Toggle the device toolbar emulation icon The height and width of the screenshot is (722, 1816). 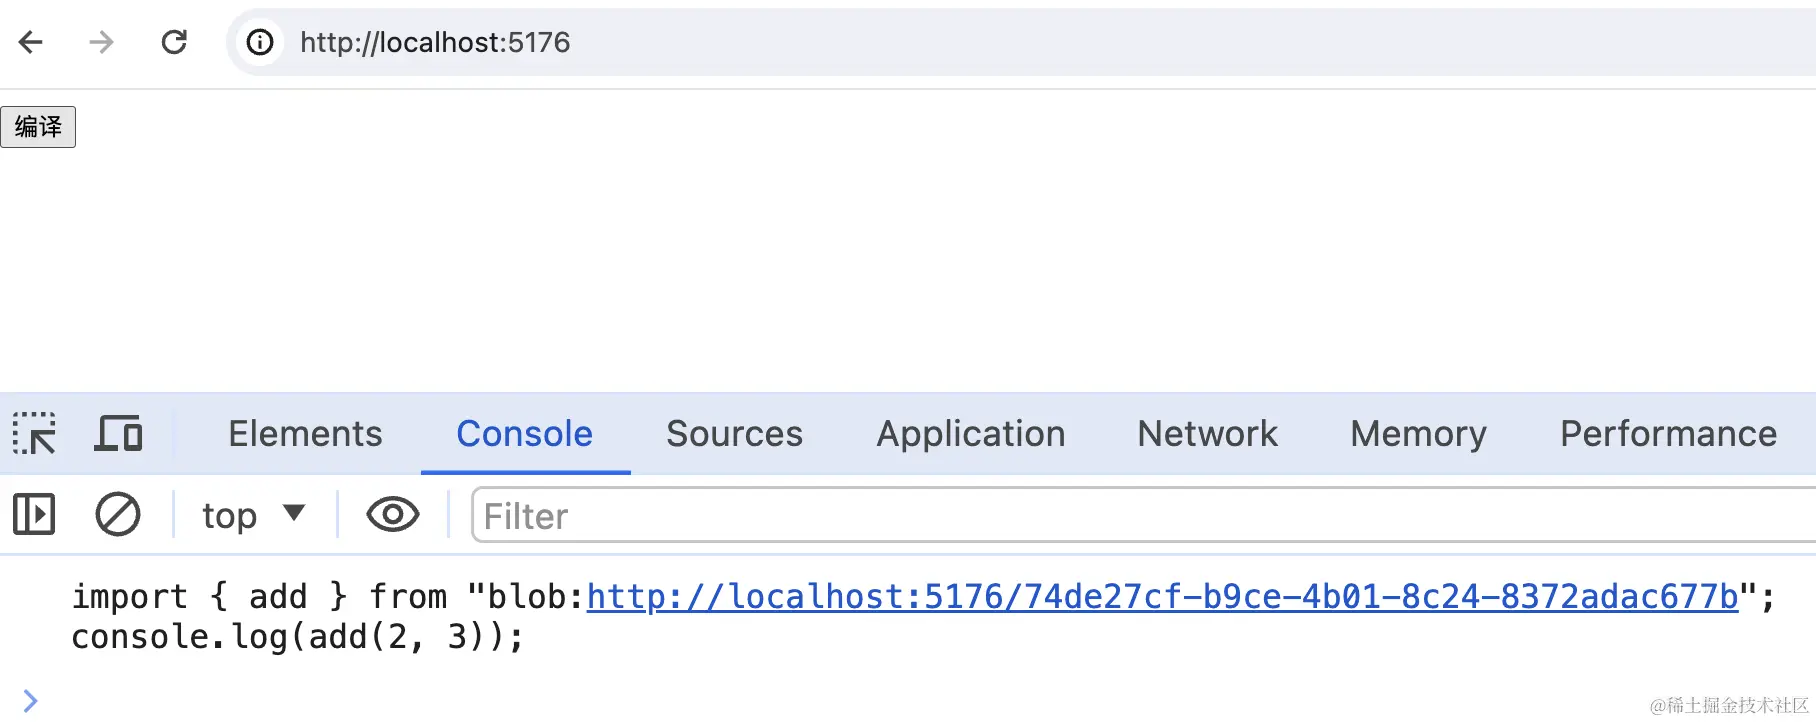click(119, 434)
